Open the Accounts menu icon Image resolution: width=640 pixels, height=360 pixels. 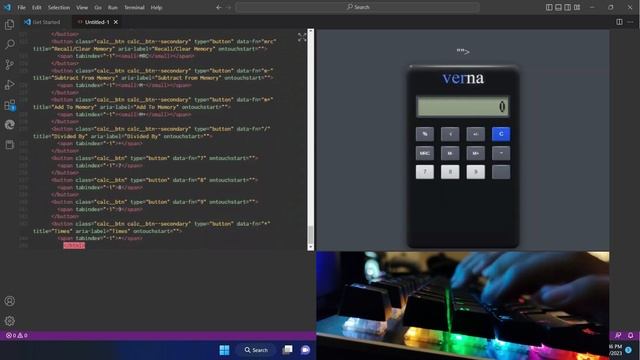9,301
